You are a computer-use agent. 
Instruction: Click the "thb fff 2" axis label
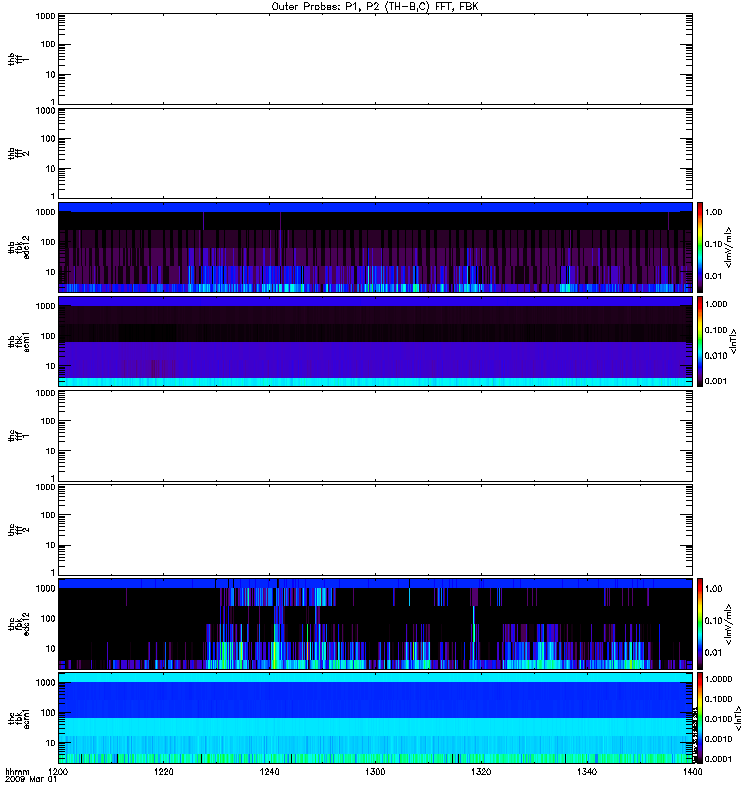18,153
